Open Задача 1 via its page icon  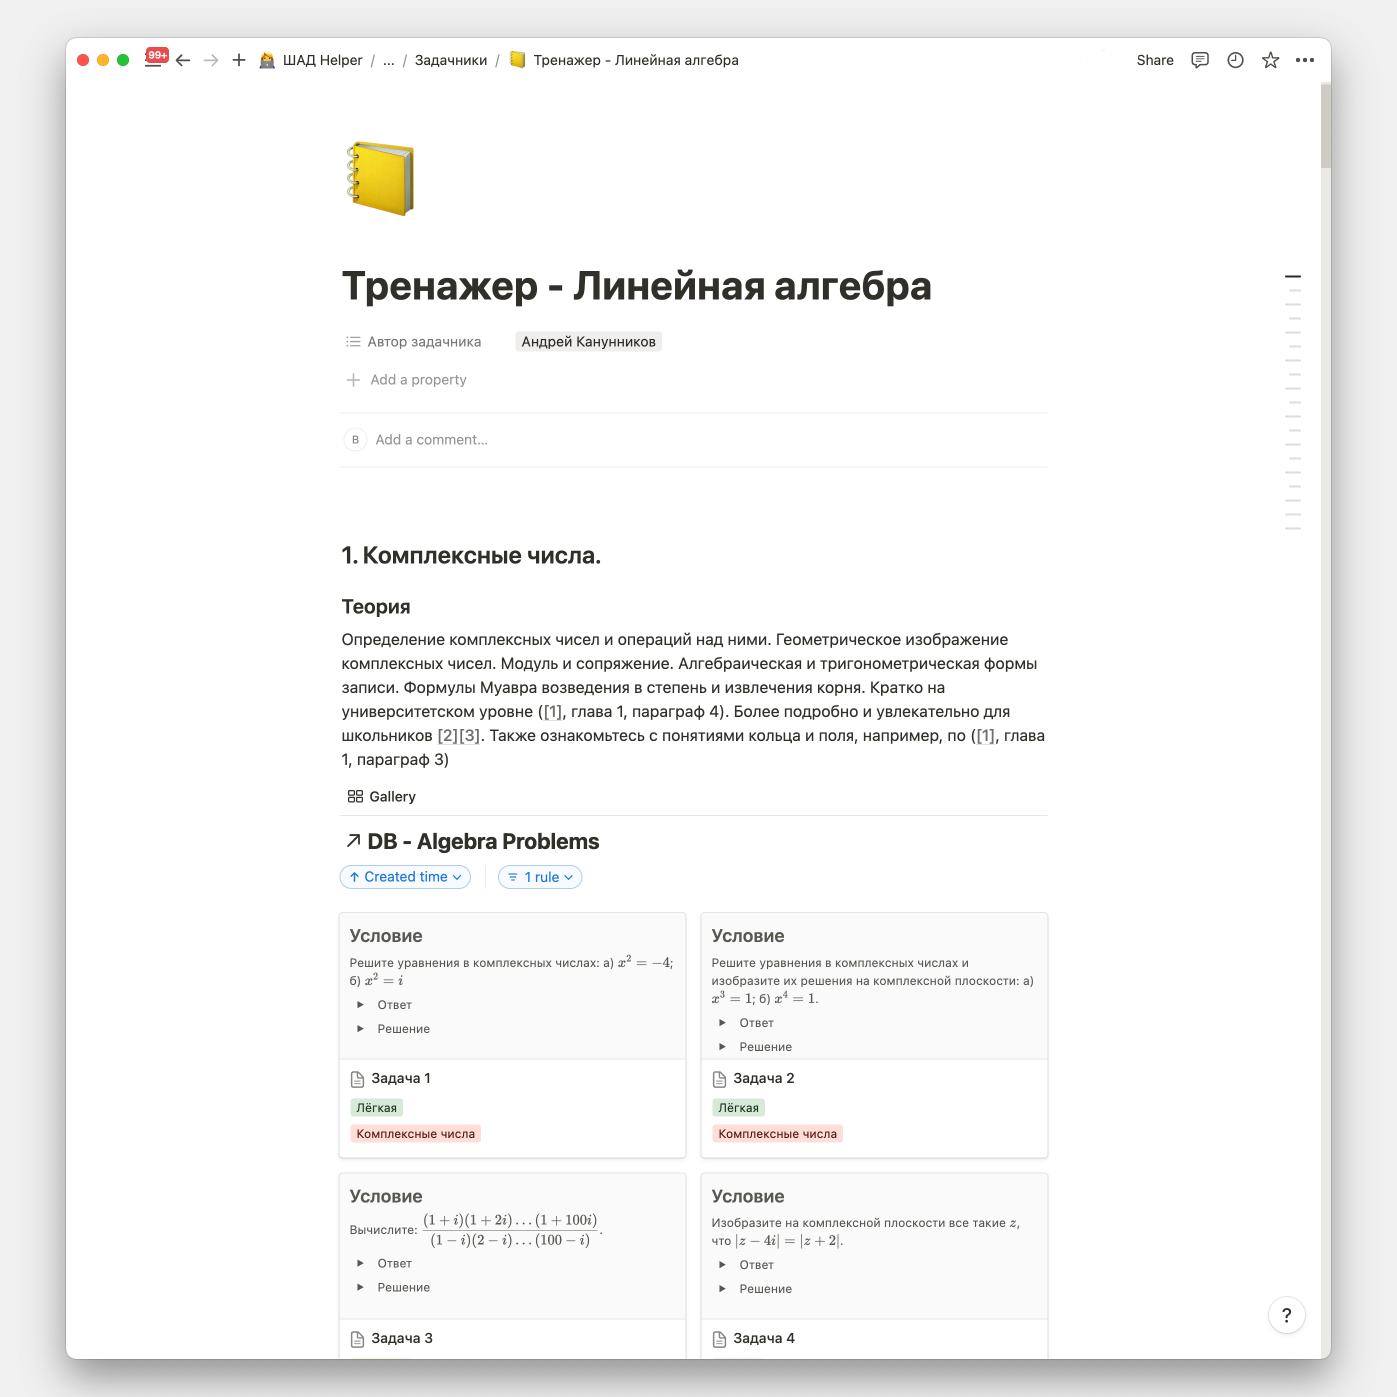pos(358,1078)
